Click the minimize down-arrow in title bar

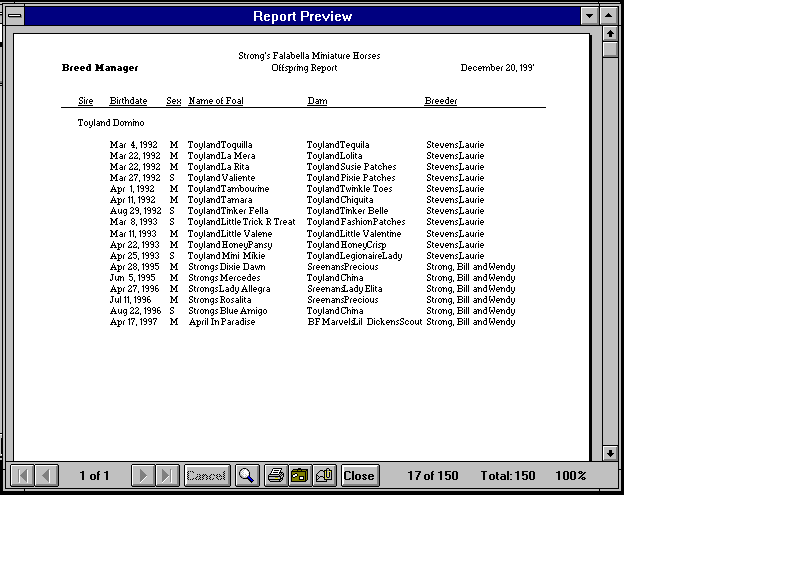coord(589,16)
